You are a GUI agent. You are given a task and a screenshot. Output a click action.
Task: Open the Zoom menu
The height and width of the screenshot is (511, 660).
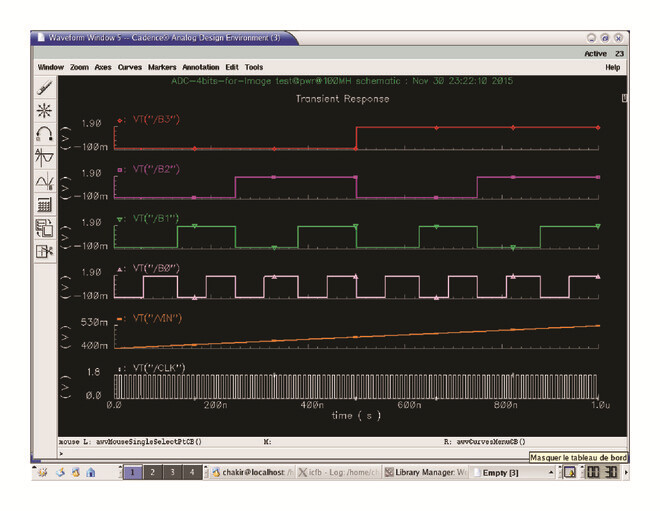click(x=79, y=67)
